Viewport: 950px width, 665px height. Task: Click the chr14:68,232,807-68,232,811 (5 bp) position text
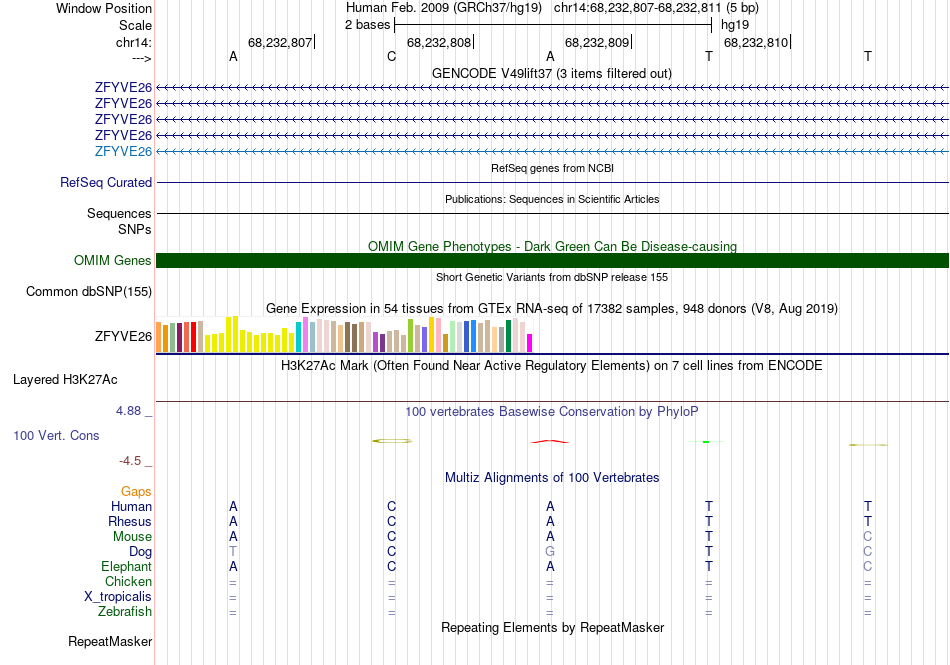coord(656,8)
